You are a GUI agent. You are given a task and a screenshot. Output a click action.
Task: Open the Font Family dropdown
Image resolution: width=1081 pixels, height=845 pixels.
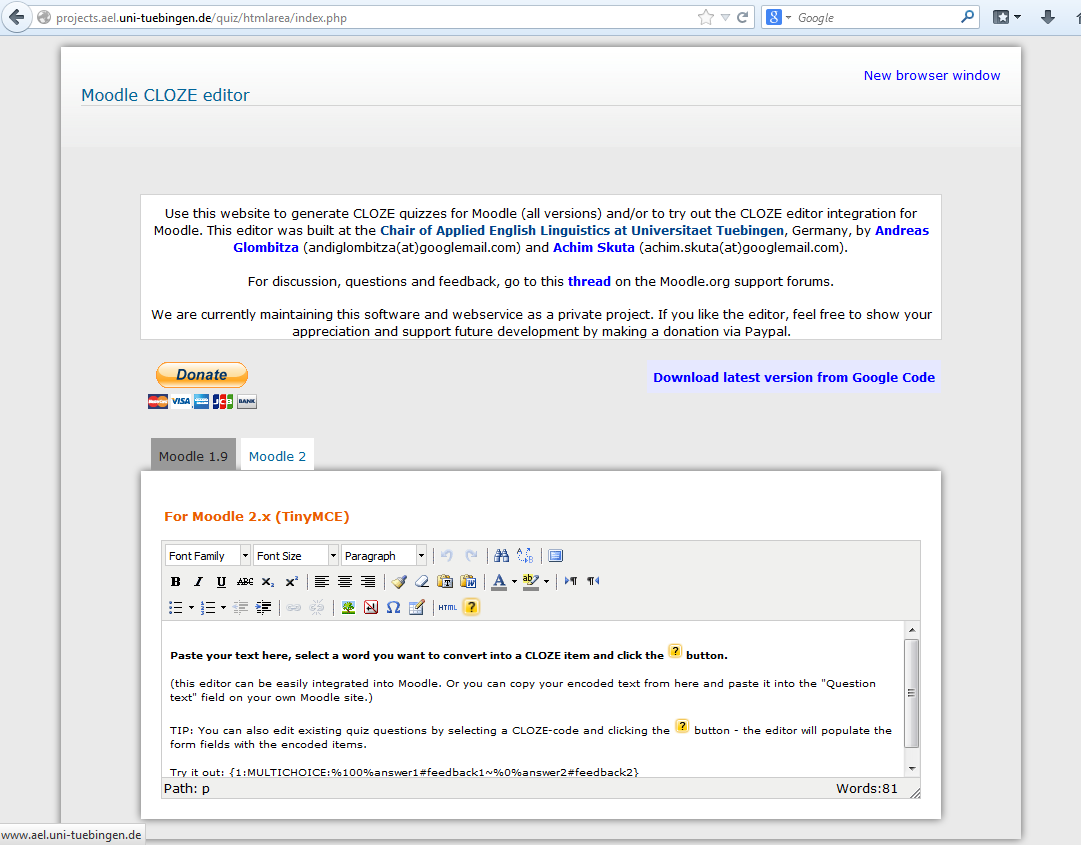tap(205, 555)
